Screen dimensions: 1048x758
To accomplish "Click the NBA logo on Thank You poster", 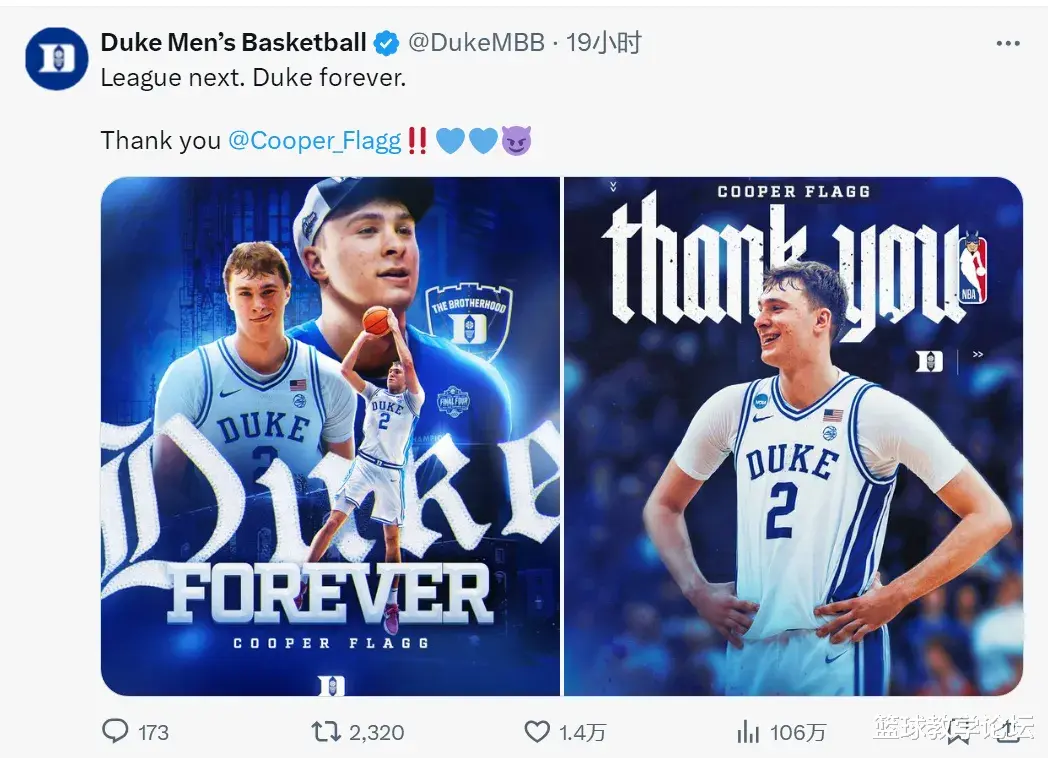I will pyautogui.click(x=972, y=268).
